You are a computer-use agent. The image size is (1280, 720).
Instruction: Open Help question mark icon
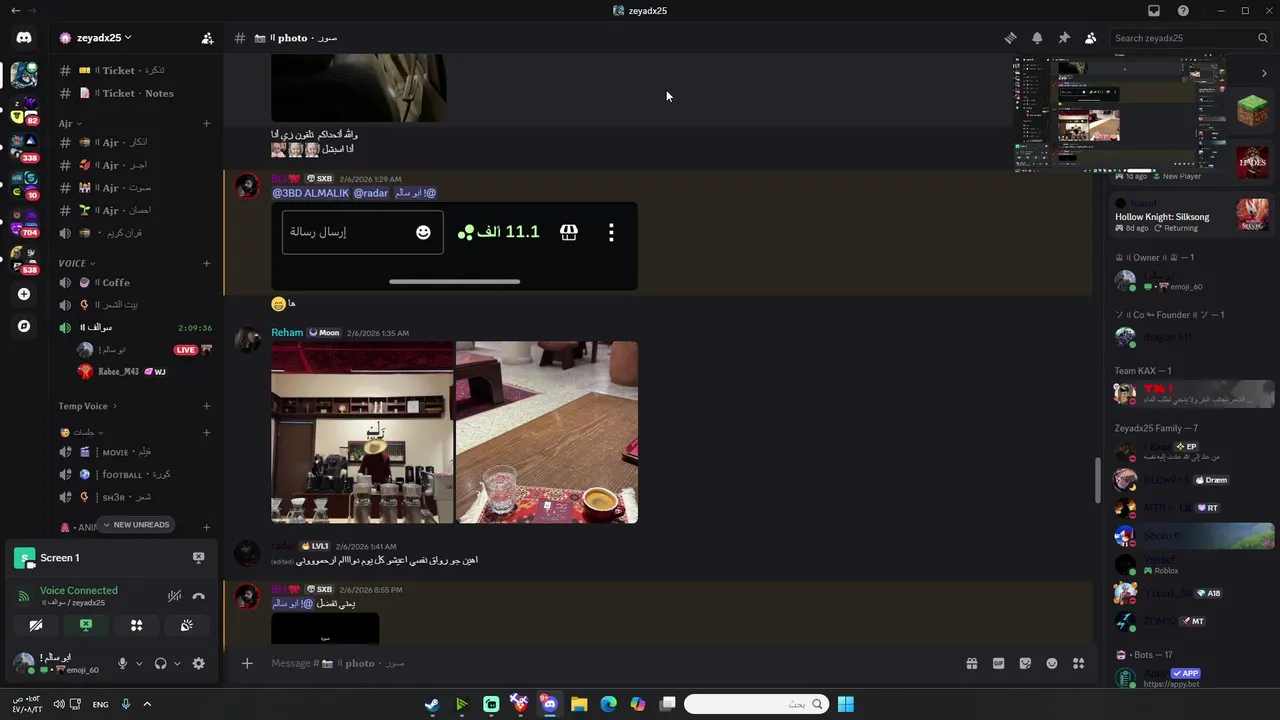[1183, 11]
